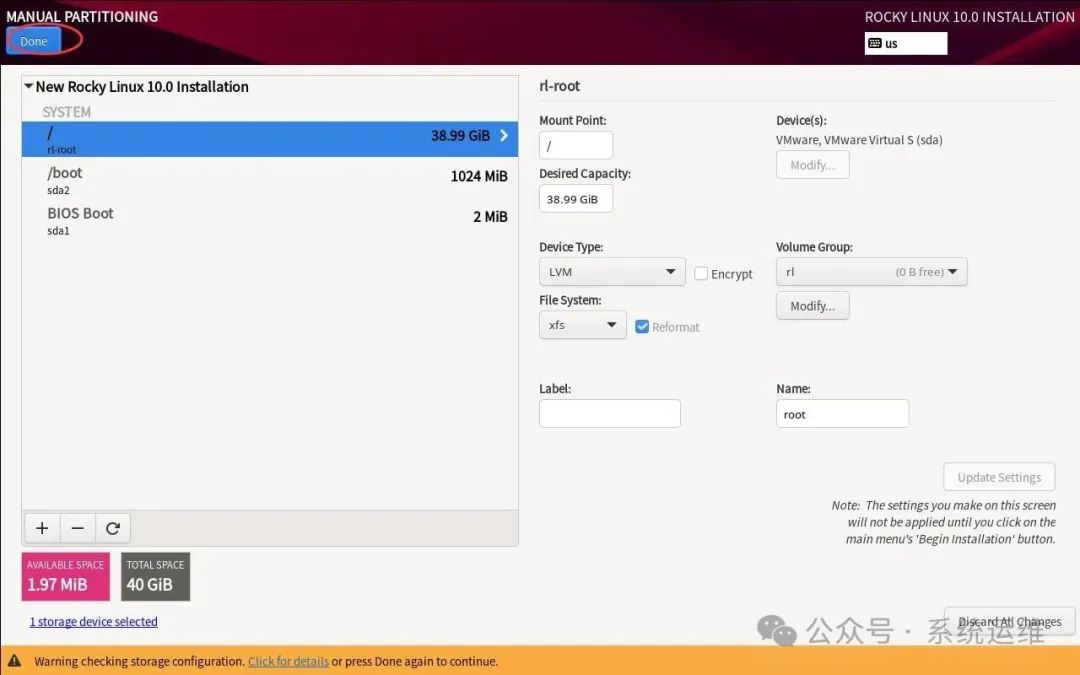Click the Desired Capacity input field

click(575, 199)
